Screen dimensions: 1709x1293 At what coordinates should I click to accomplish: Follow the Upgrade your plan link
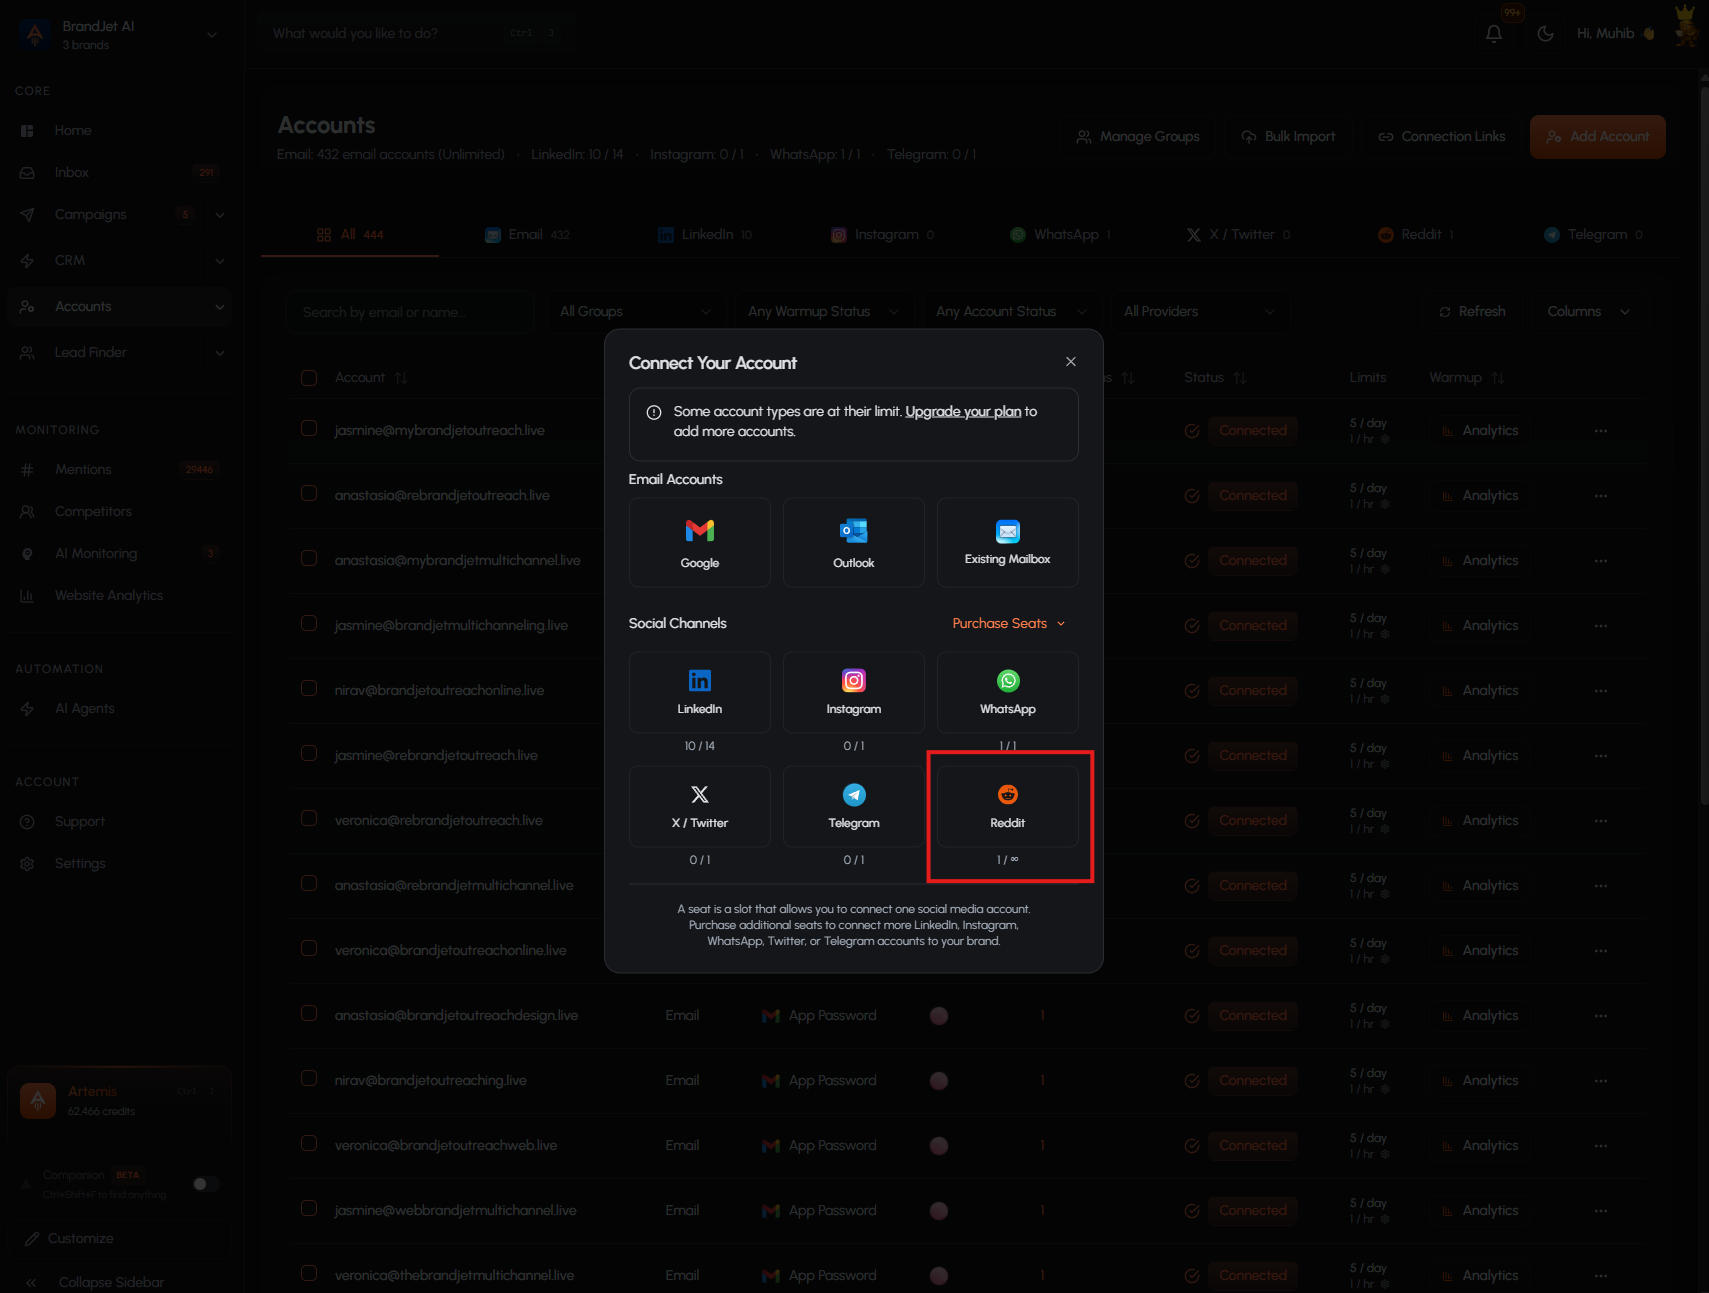tap(963, 411)
